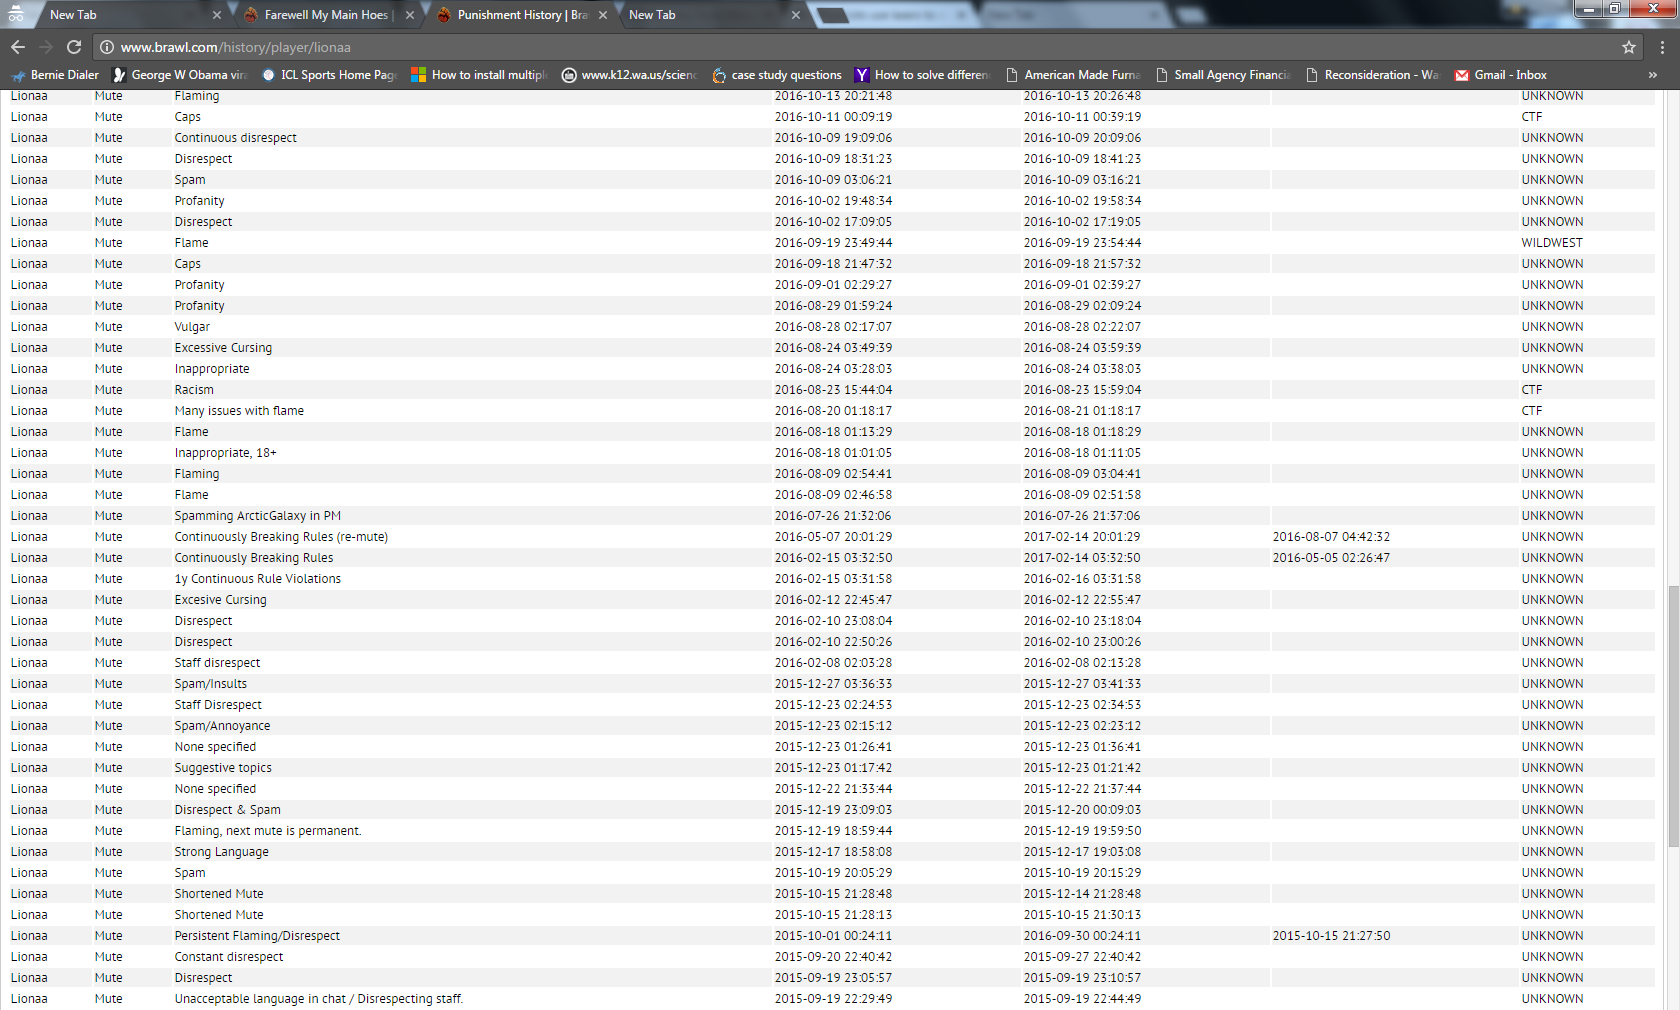Image resolution: width=1680 pixels, height=1010 pixels.
Task: Click the forward navigation arrow
Action: [46, 47]
